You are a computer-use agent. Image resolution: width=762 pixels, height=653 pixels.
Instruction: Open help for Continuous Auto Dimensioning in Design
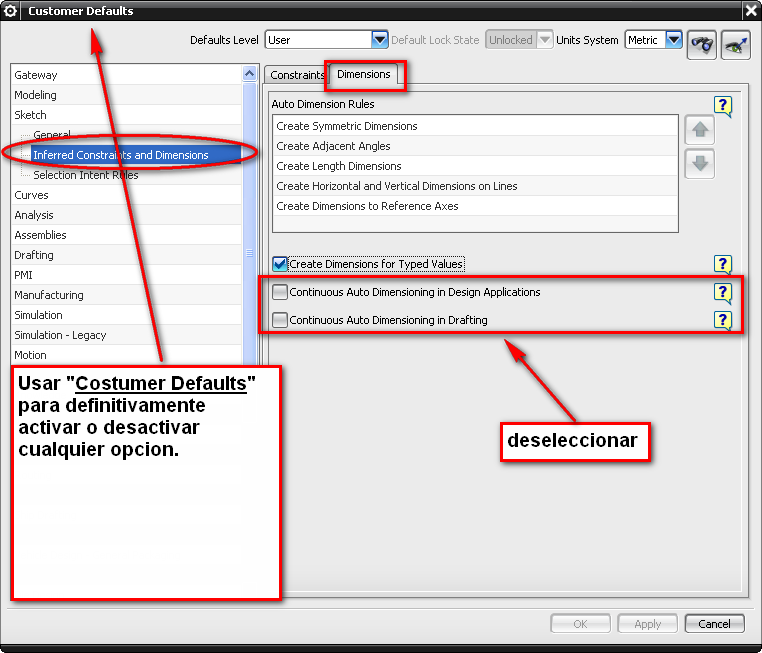pyautogui.click(x=724, y=292)
